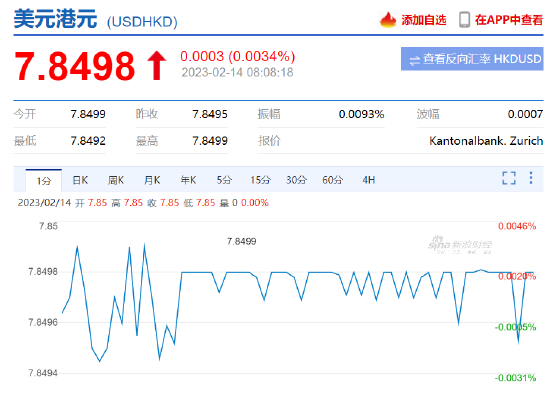Click the 昨收 label

pos(147,114)
